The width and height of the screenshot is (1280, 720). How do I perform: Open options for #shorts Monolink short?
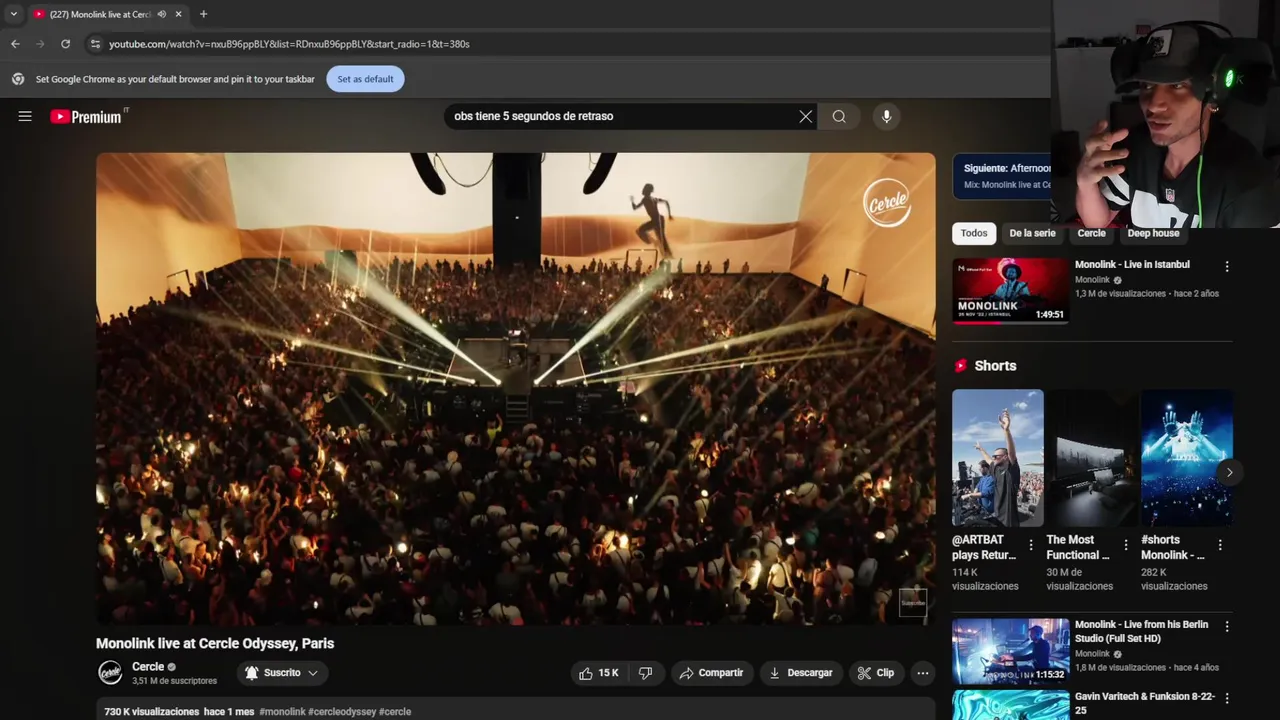[x=1220, y=545]
